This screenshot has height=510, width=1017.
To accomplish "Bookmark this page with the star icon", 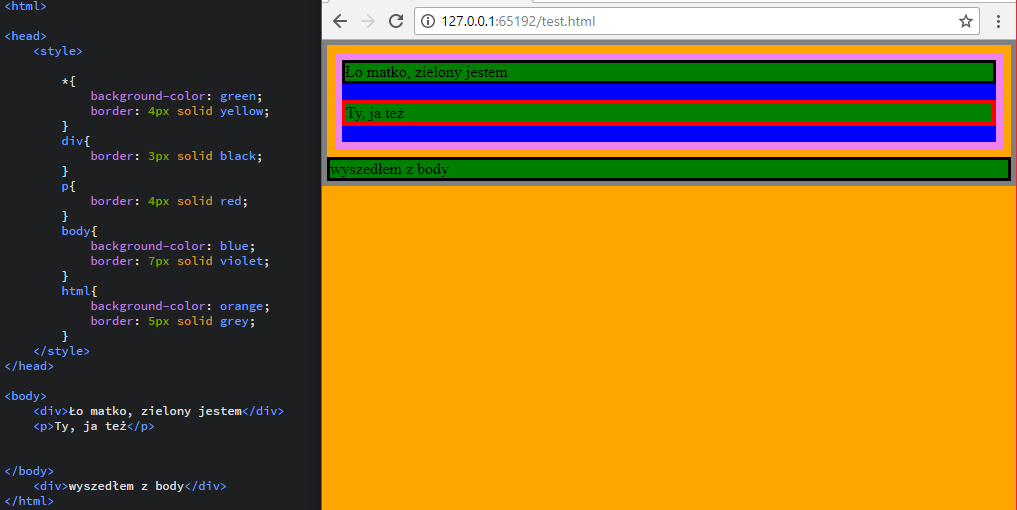I will [965, 21].
